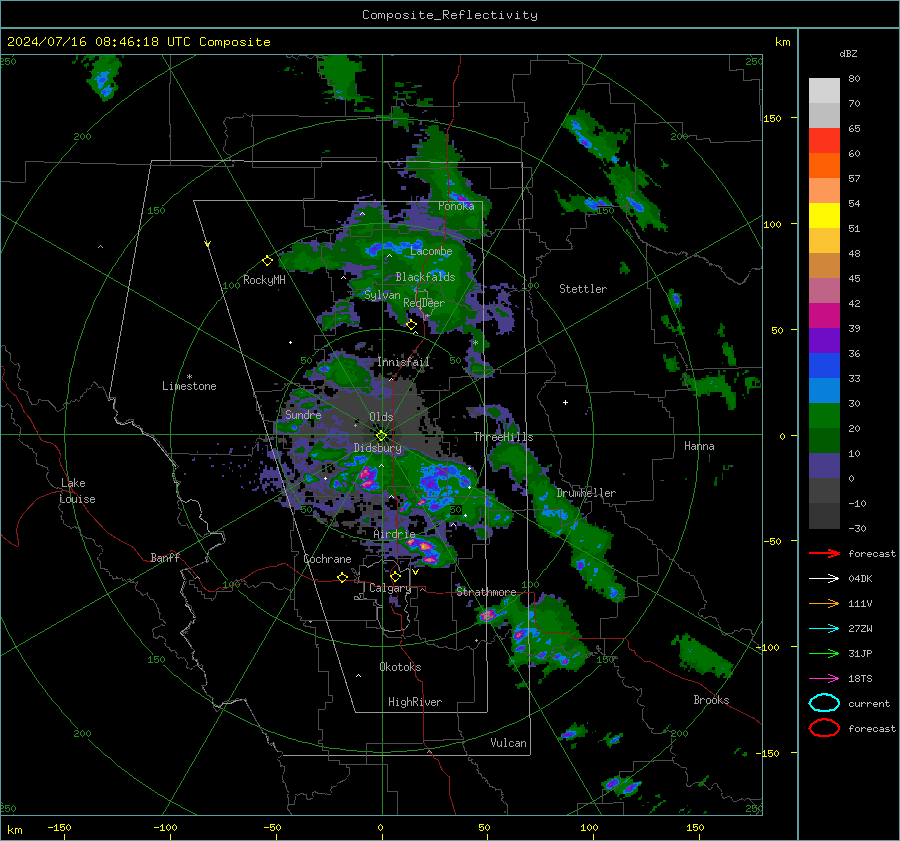Click the ThreeHills town label
This screenshot has height=841, width=900.
(x=503, y=437)
